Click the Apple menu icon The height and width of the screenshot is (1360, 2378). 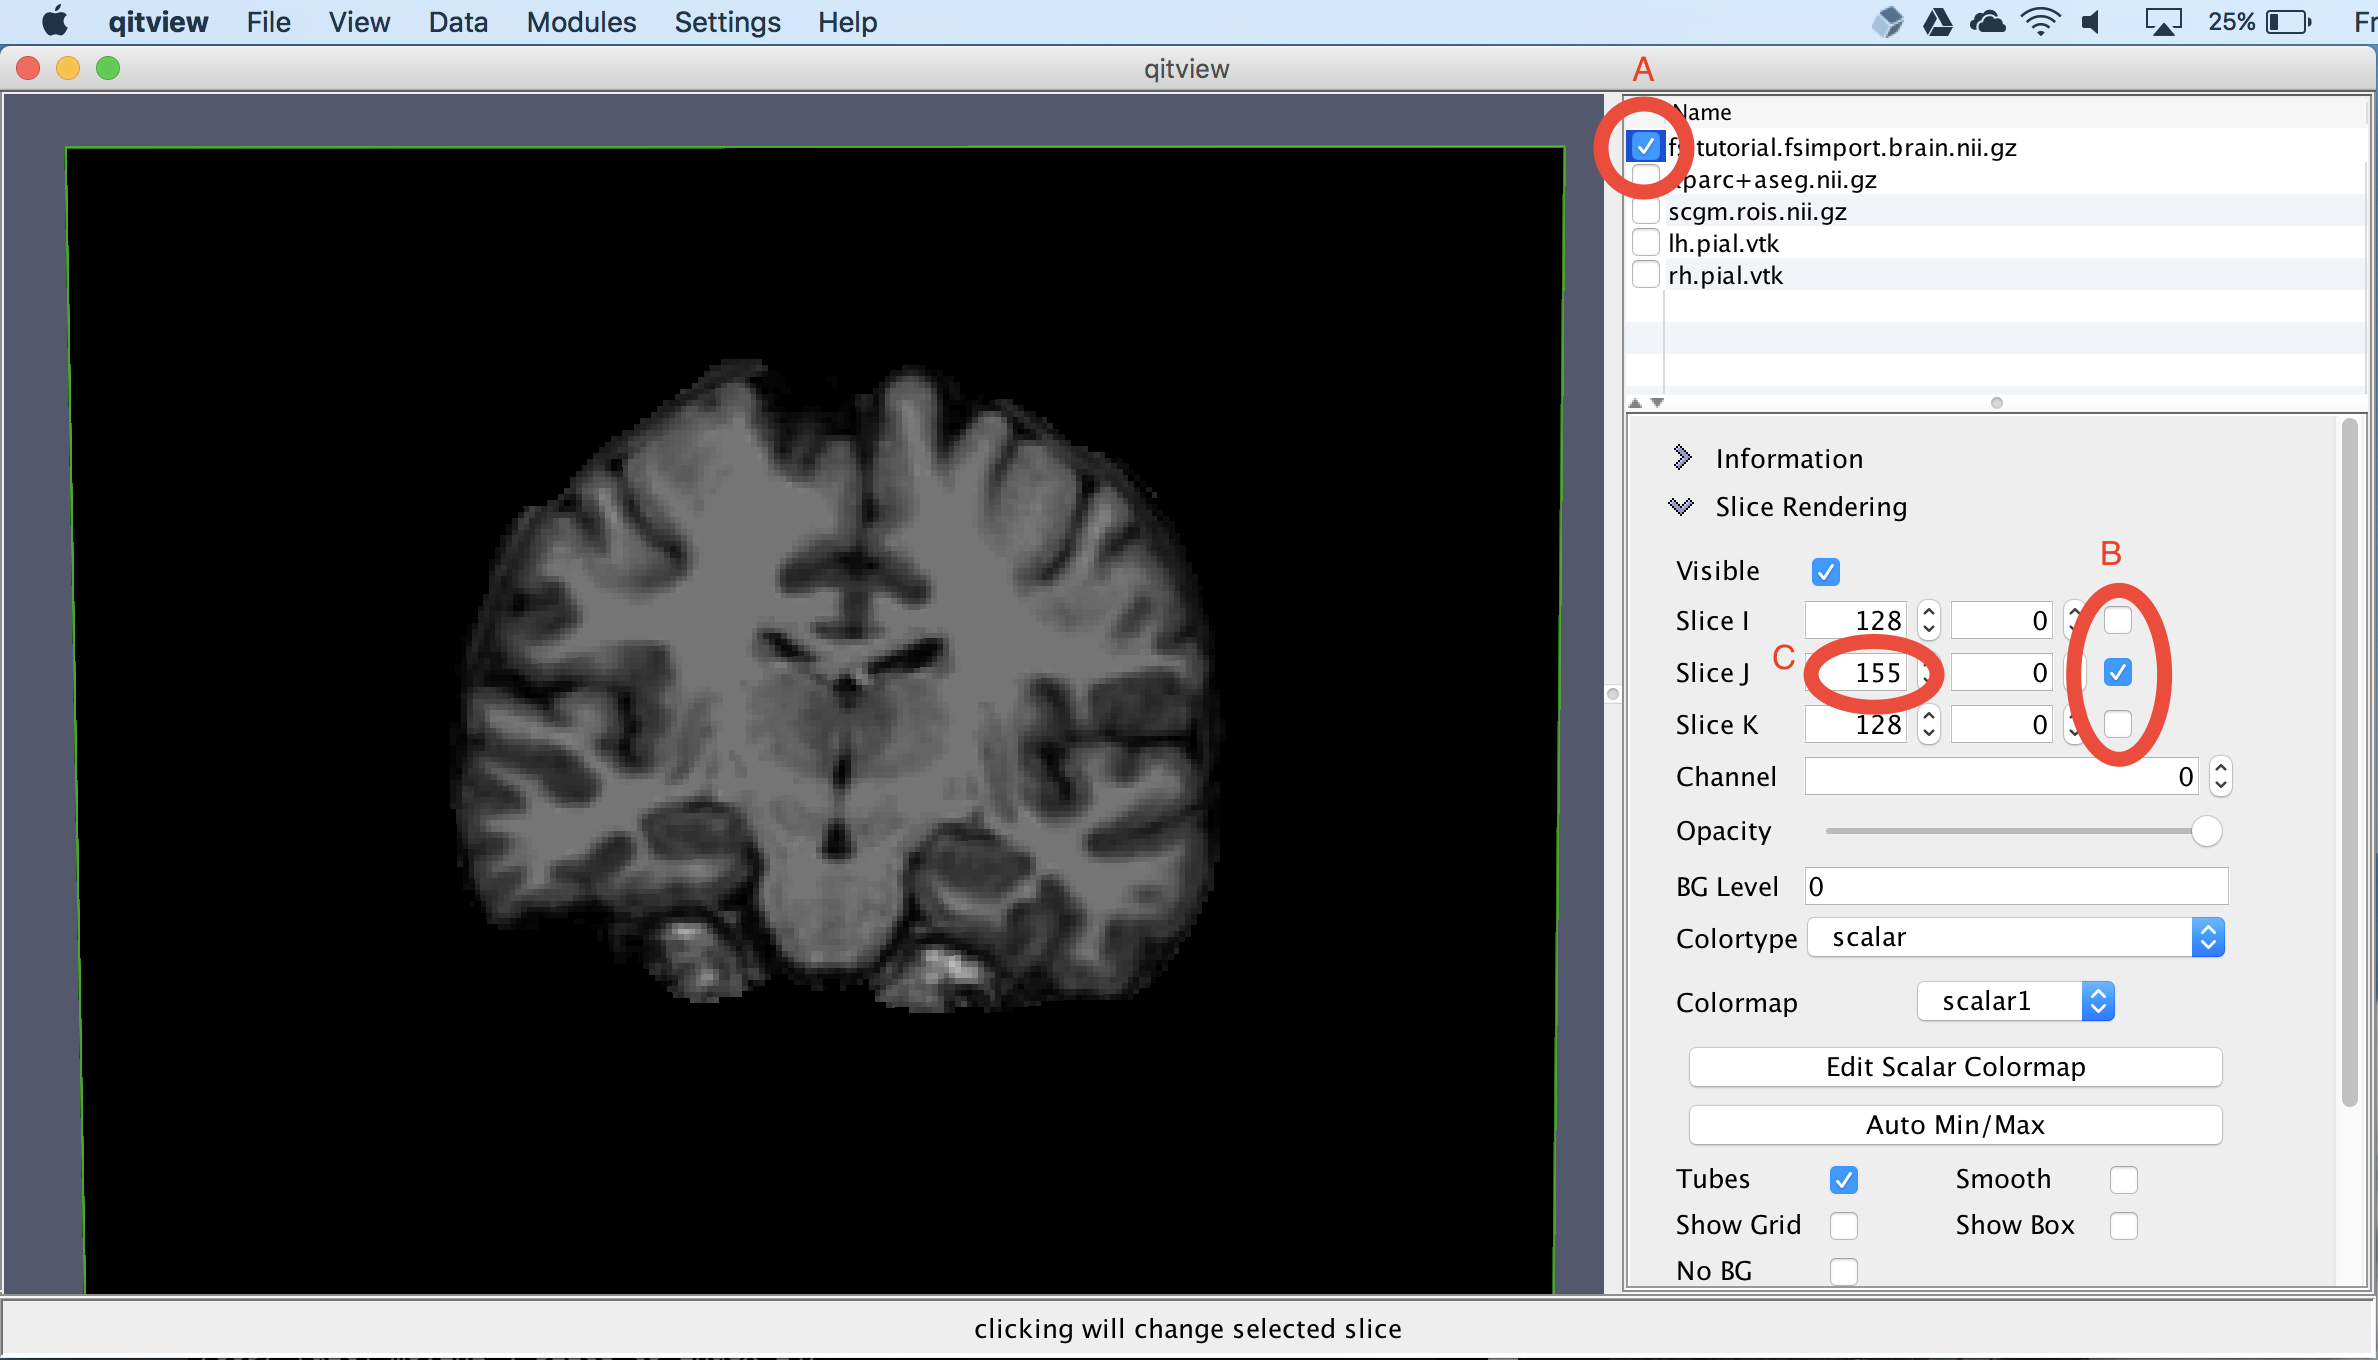(54, 21)
